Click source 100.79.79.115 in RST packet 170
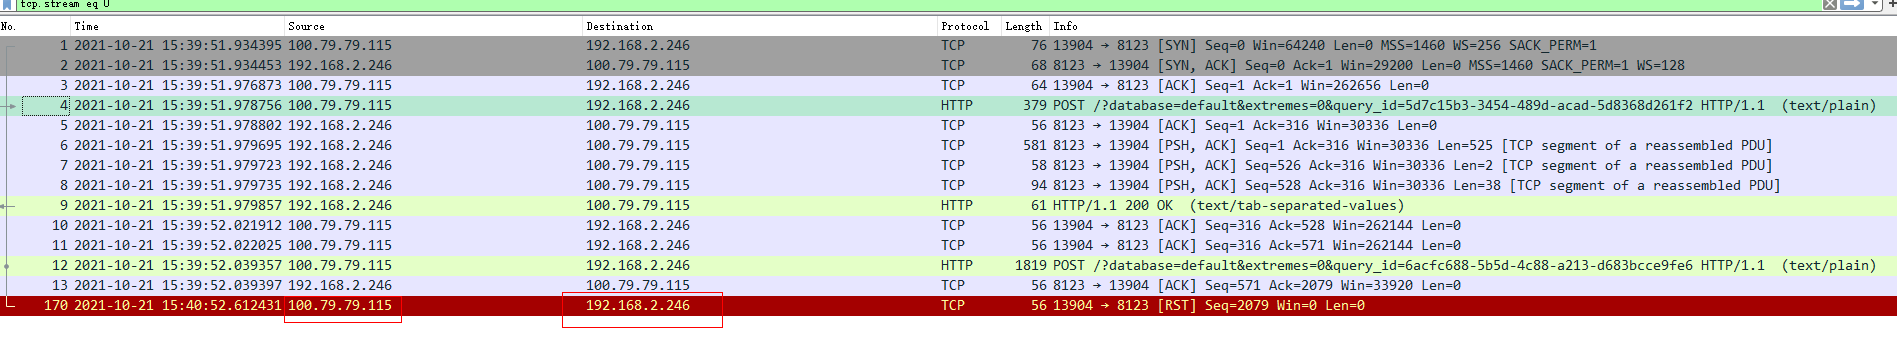The height and width of the screenshot is (362, 1897). pos(340,305)
